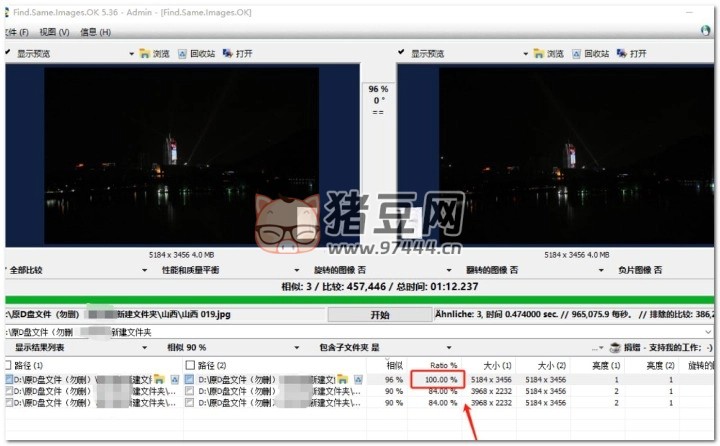Click the 捐赠 donate icon
Viewport: 720px width, 446px height.
pos(614,348)
